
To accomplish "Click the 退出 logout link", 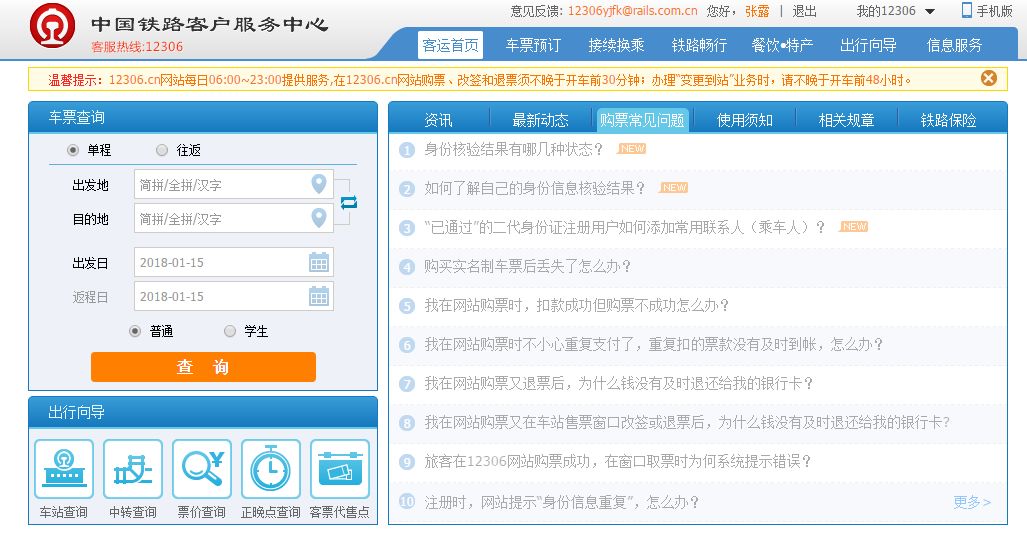I will (x=804, y=11).
